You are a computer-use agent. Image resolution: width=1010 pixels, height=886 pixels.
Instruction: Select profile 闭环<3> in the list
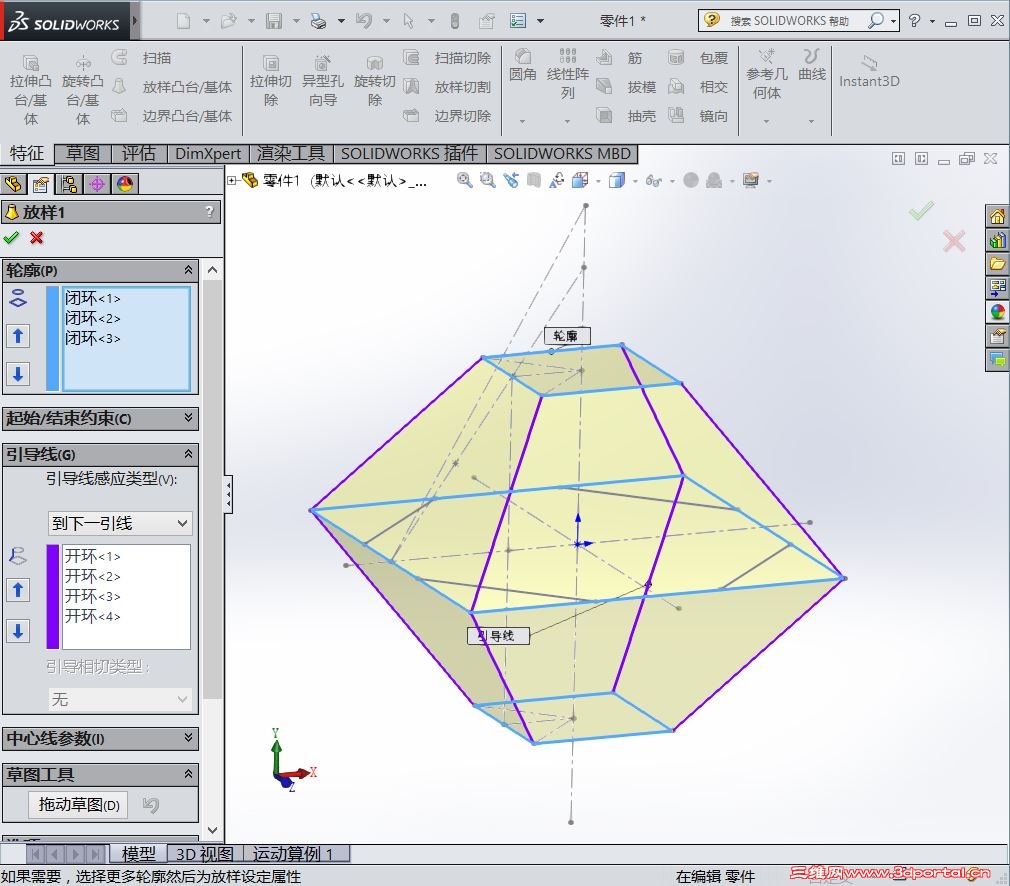pos(93,338)
